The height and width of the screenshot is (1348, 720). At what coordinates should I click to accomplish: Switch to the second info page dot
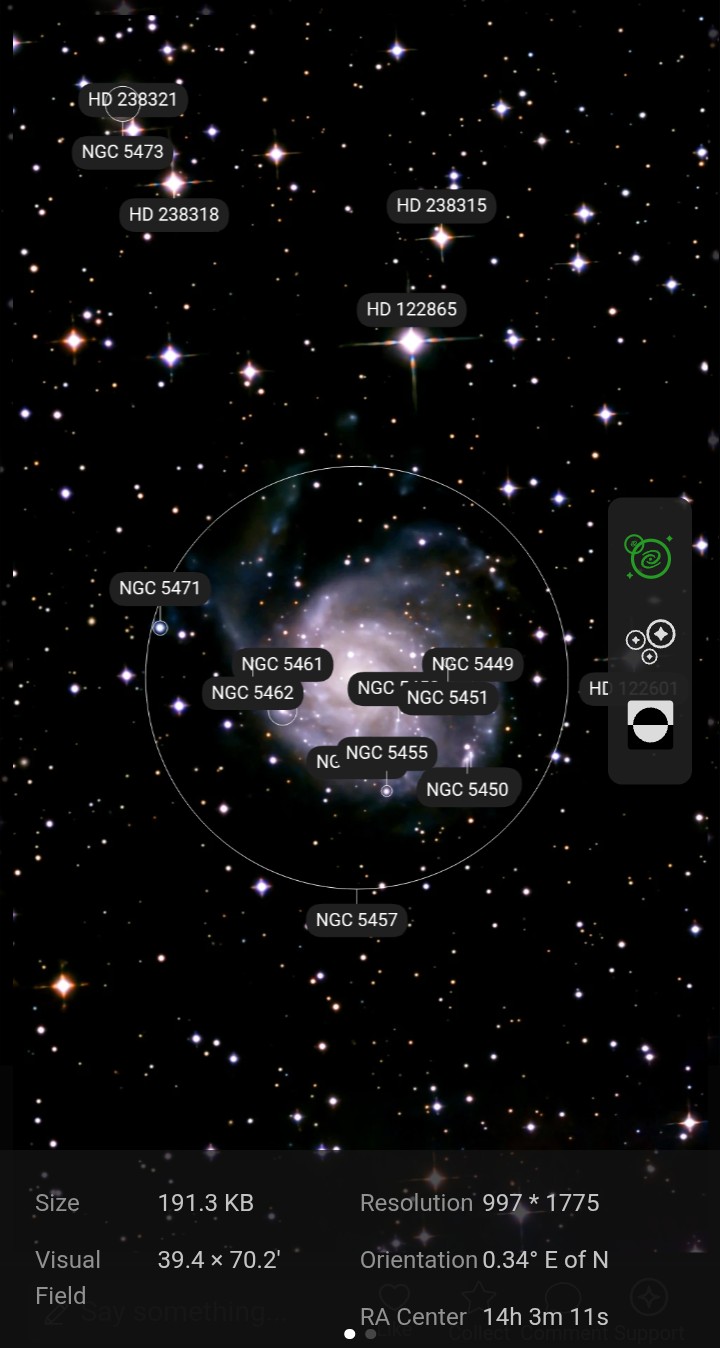coord(371,1333)
